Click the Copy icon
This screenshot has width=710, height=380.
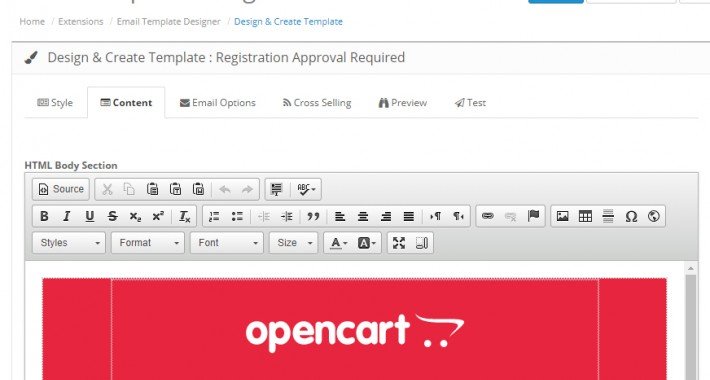130,189
